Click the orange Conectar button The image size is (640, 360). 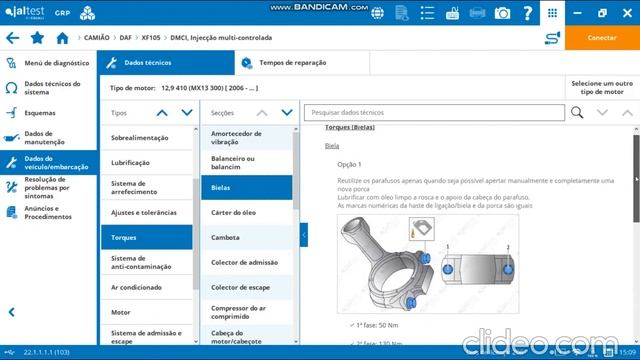[602, 38]
